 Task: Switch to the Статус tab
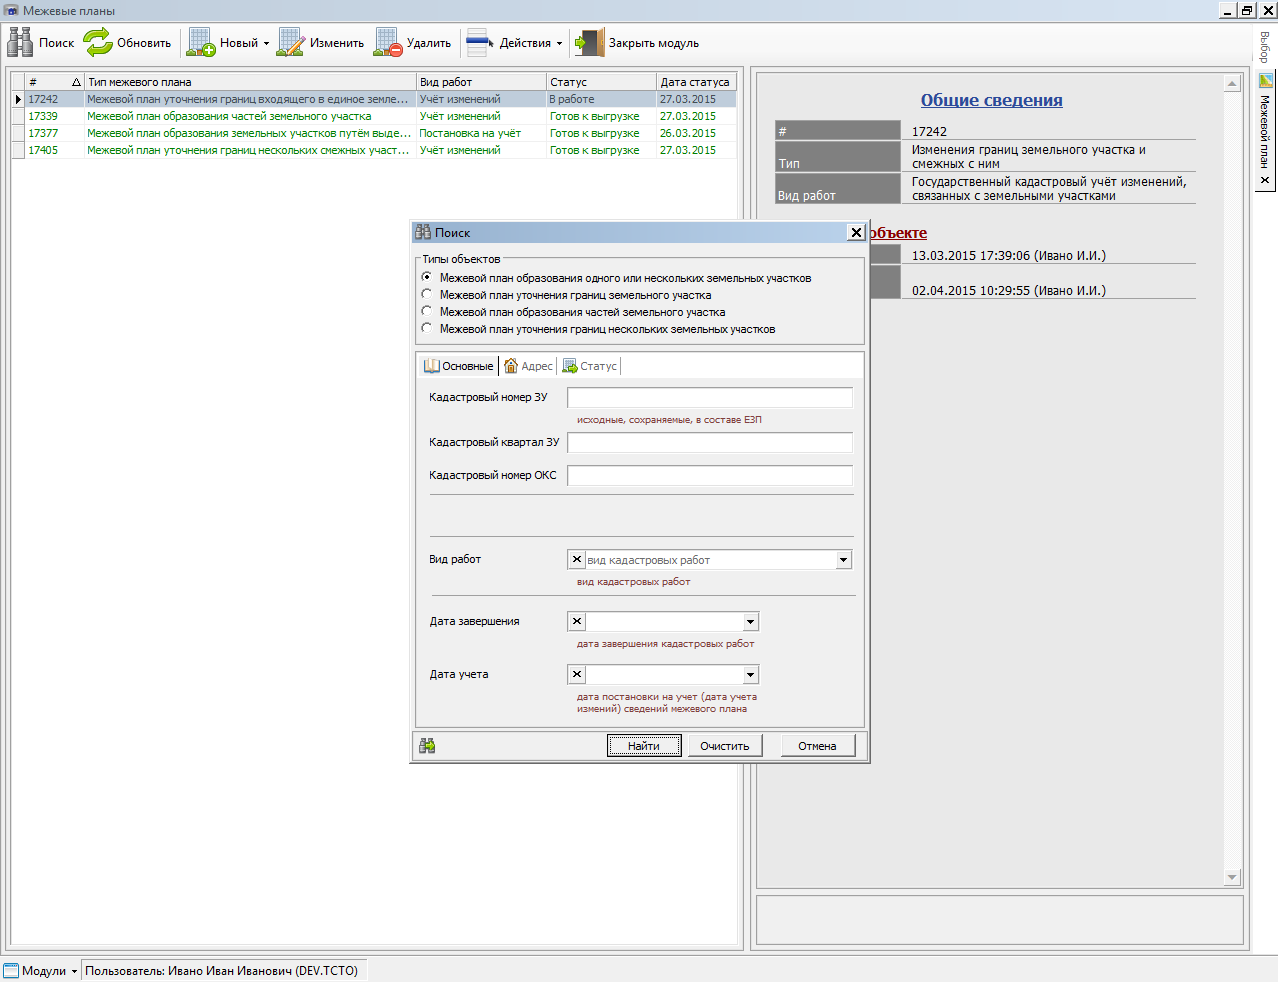(590, 366)
